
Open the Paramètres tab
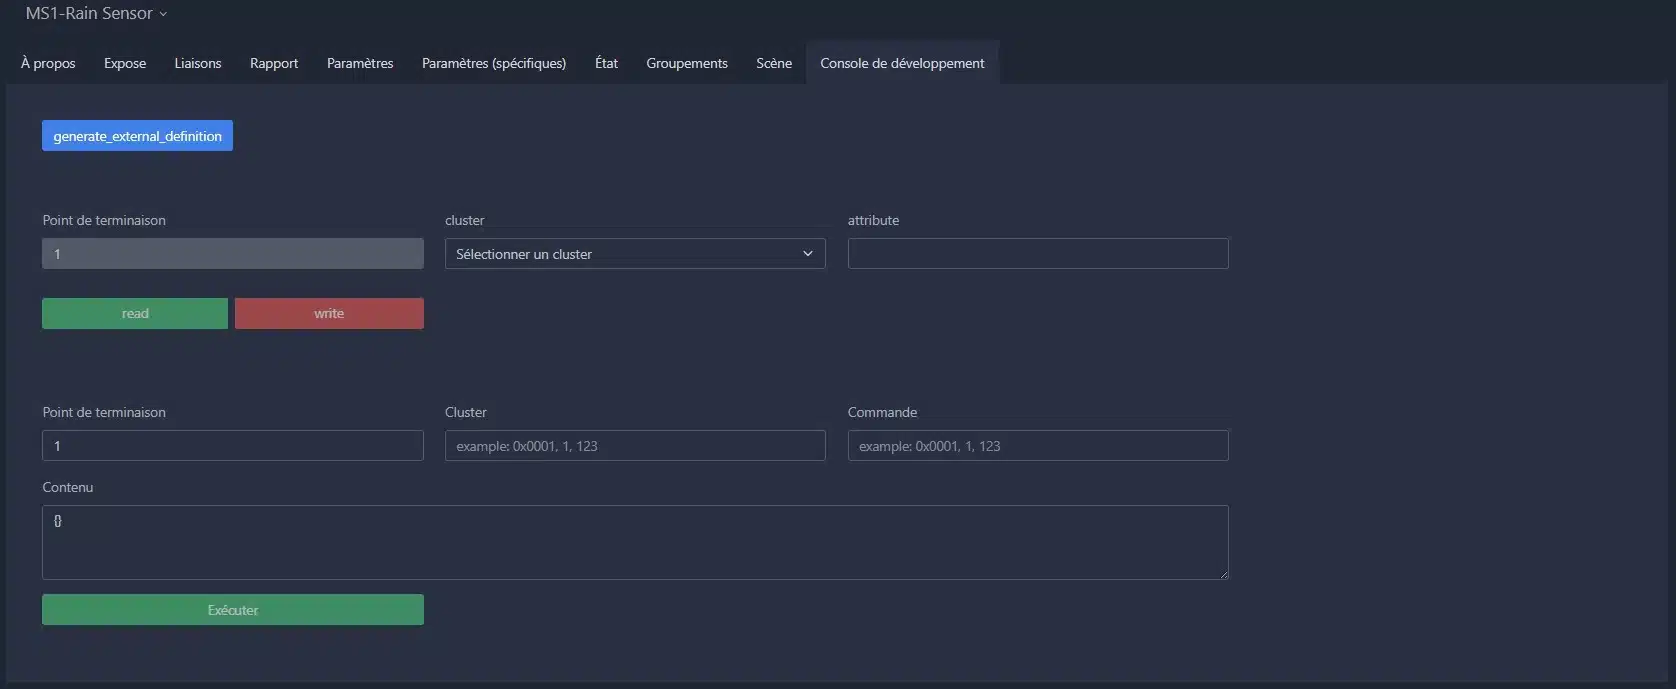[360, 63]
